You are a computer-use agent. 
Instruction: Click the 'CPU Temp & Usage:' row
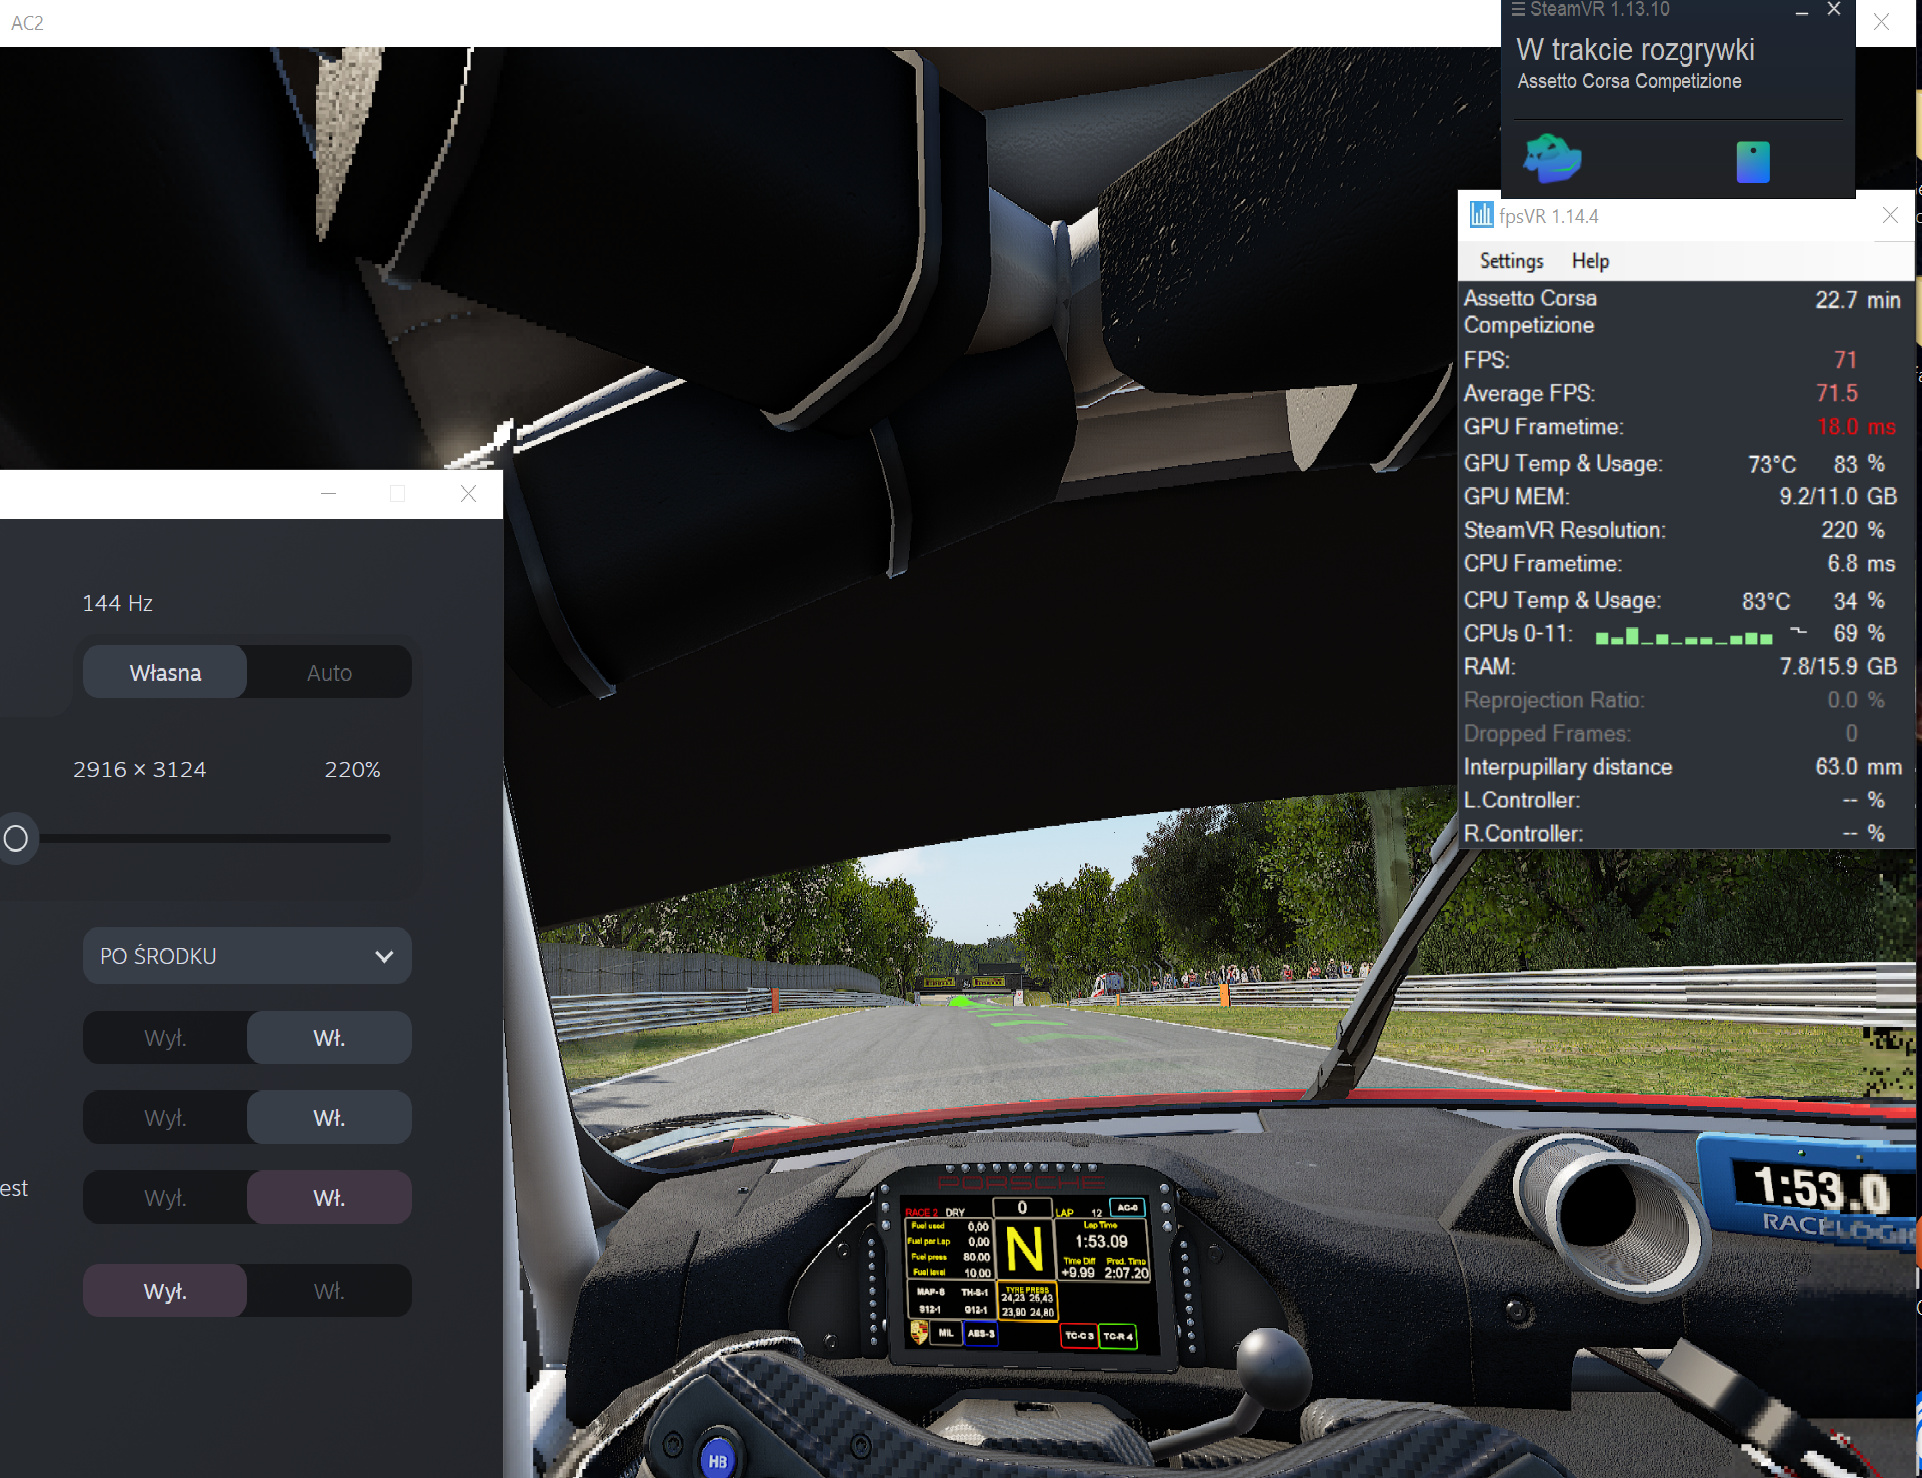[x=1681, y=600]
